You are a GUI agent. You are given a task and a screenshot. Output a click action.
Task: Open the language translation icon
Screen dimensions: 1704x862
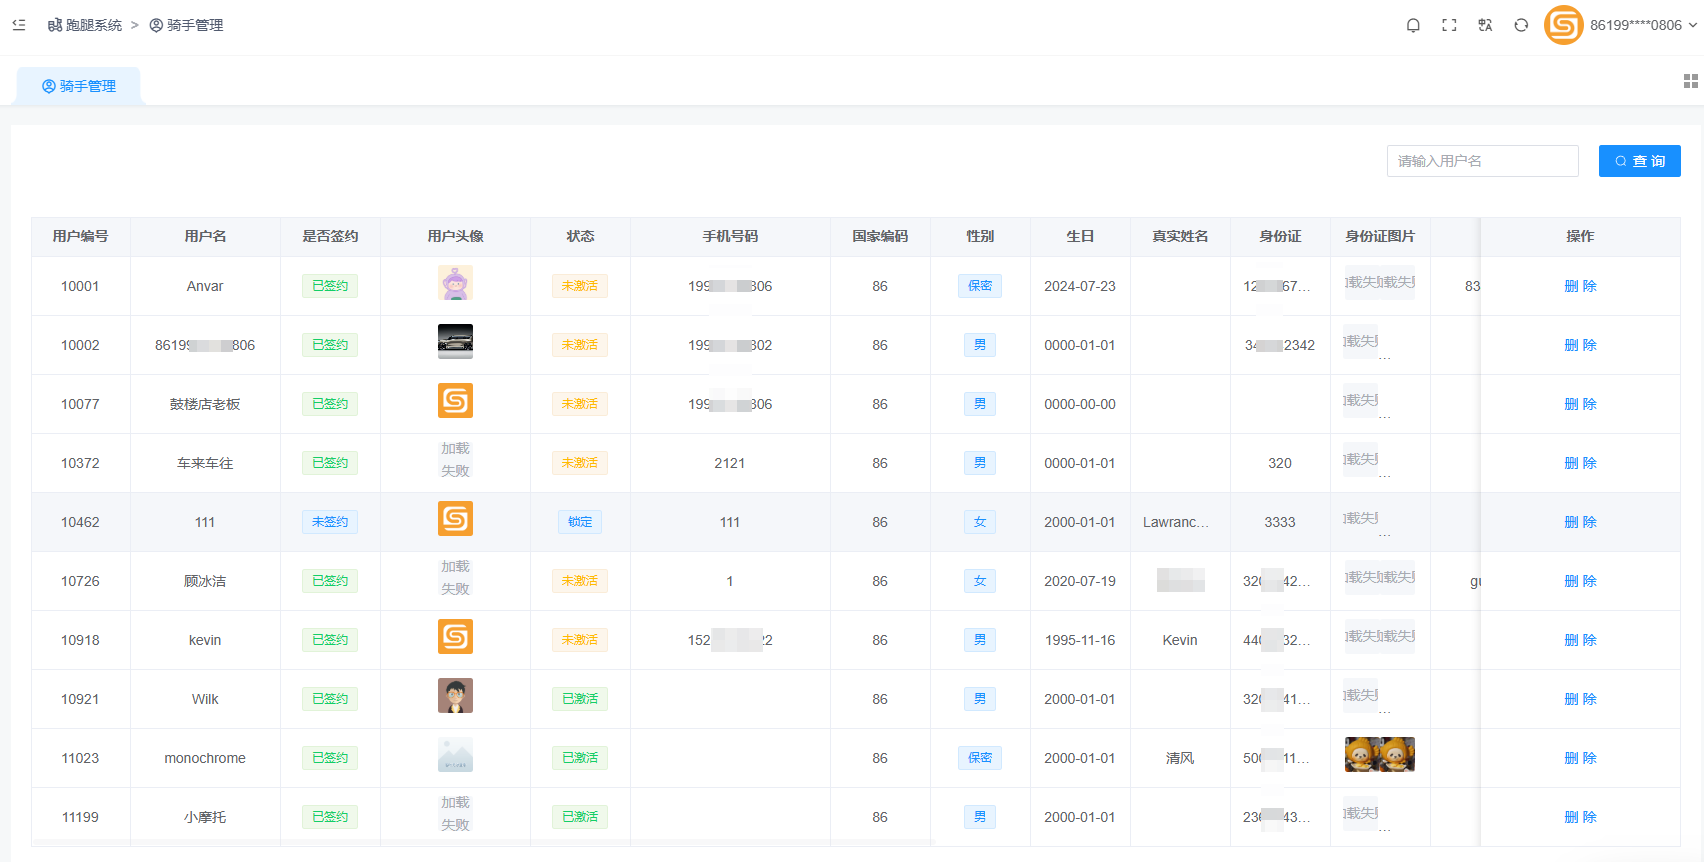pyautogui.click(x=1485, y=25)
